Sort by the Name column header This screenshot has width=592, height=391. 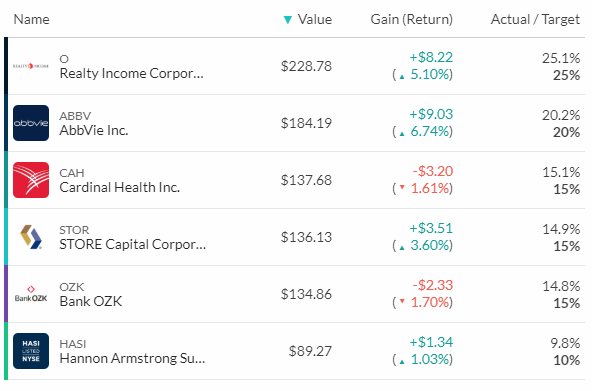tap(31, 19)
